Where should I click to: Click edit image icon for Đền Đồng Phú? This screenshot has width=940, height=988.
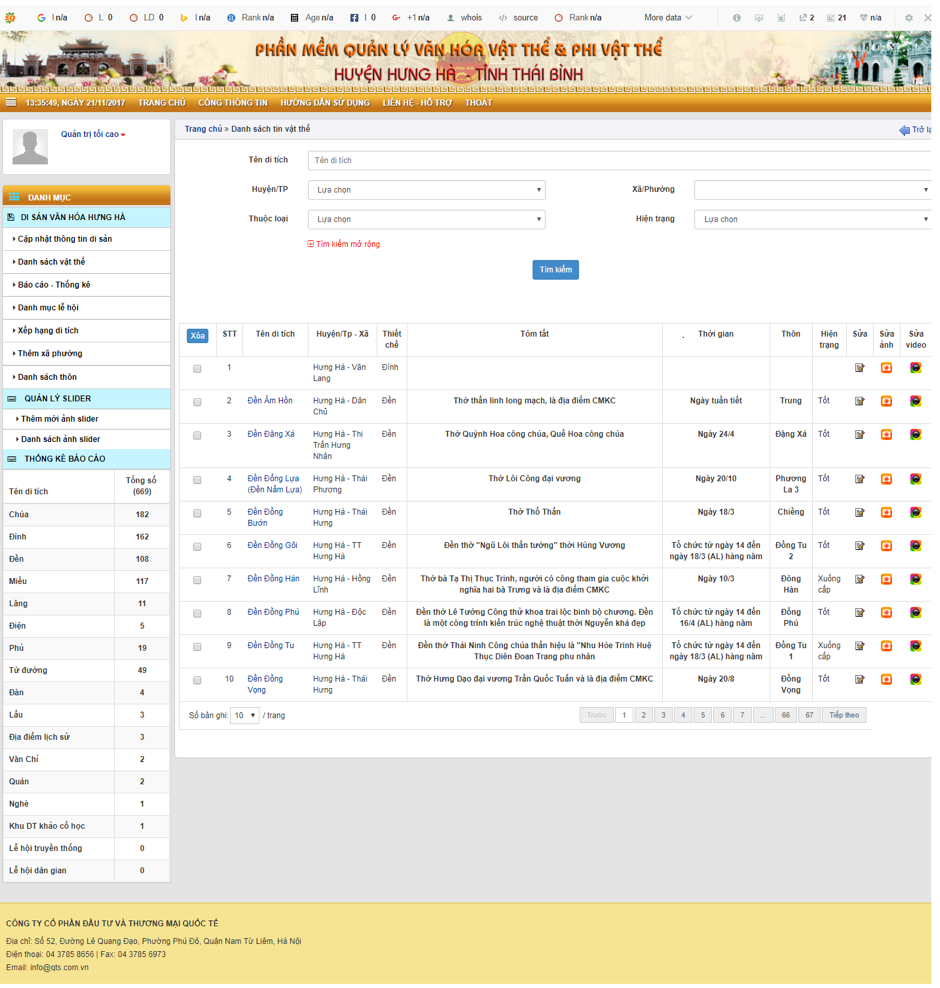tap(886, 613)
